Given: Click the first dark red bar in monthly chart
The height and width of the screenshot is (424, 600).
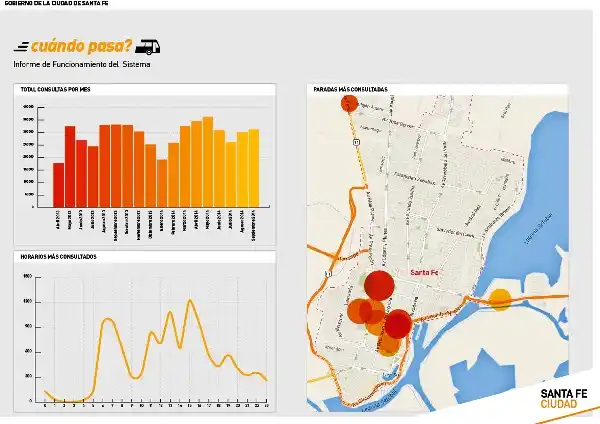Looking at the screenshot, I should pos(59,185).
